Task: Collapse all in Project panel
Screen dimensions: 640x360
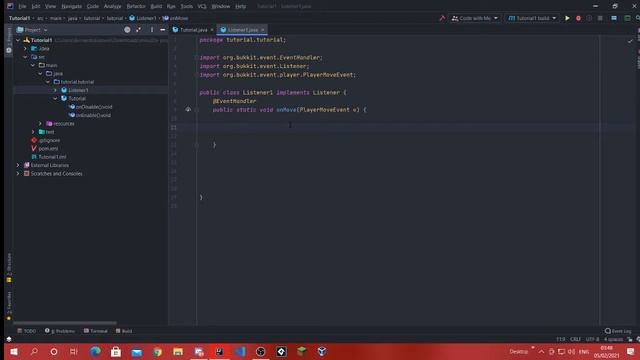Action: tap(139, 29)
